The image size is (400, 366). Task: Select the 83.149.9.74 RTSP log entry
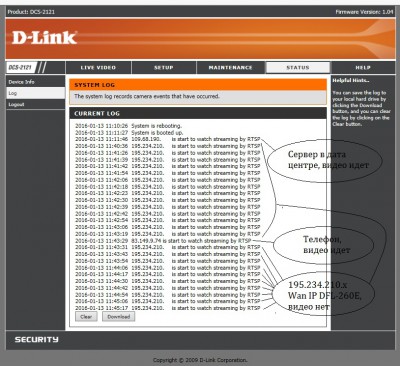coord(163,240)
